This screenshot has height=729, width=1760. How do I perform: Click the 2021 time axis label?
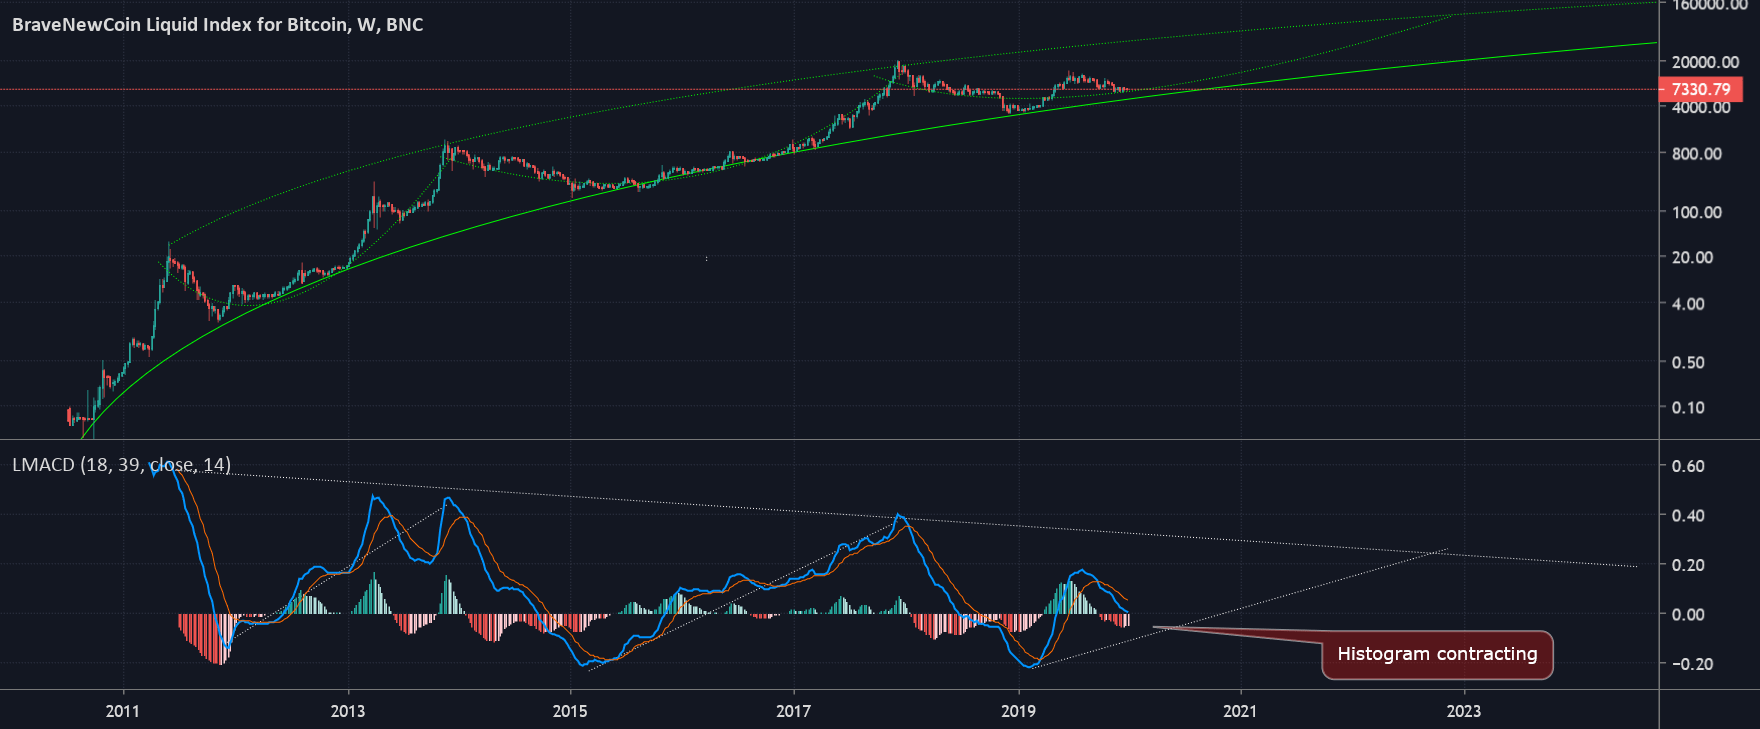1240,711
